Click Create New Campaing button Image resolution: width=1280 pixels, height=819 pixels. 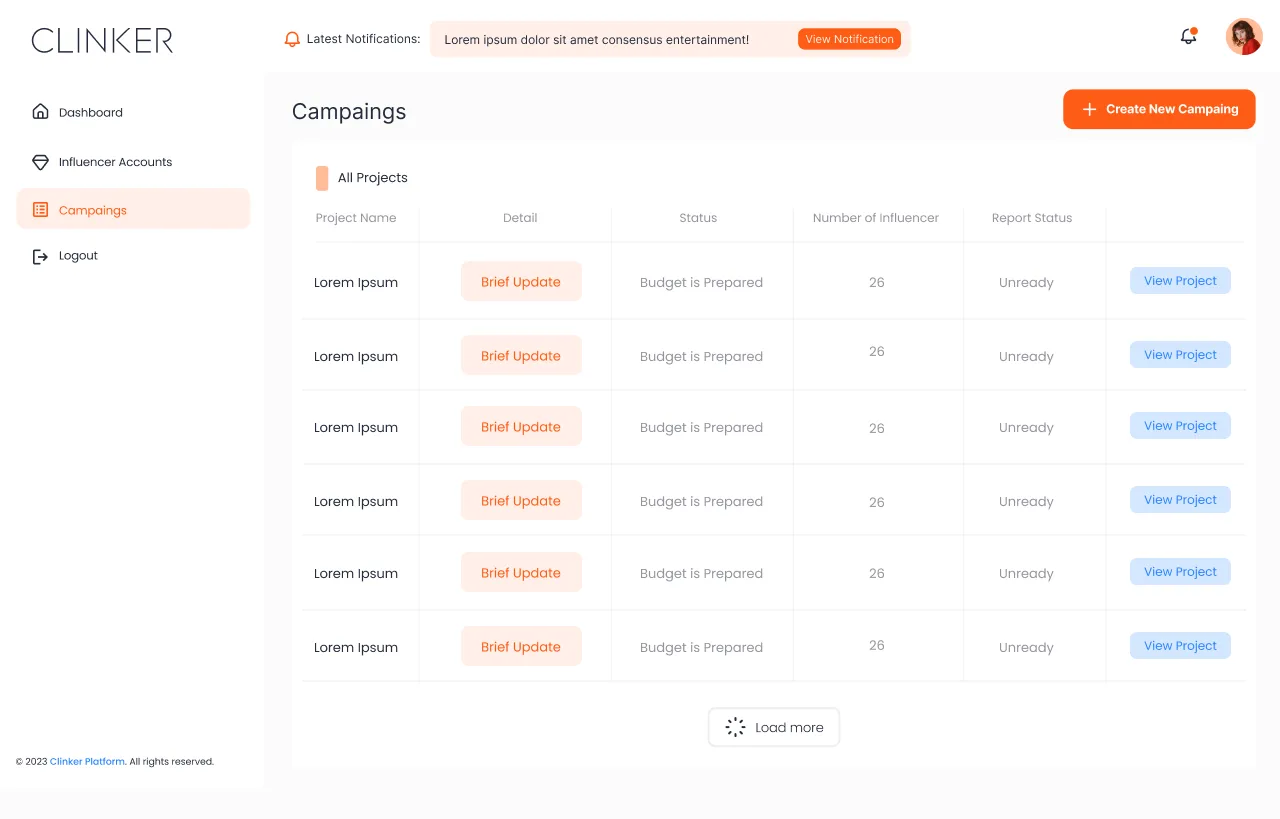pyautogui.click(x=1159, y=109)
